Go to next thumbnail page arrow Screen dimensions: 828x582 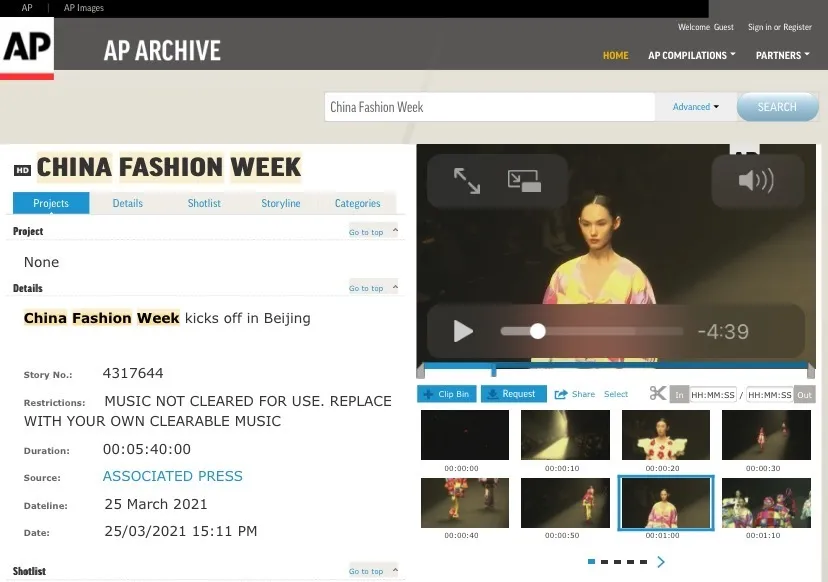pos(661,562)
